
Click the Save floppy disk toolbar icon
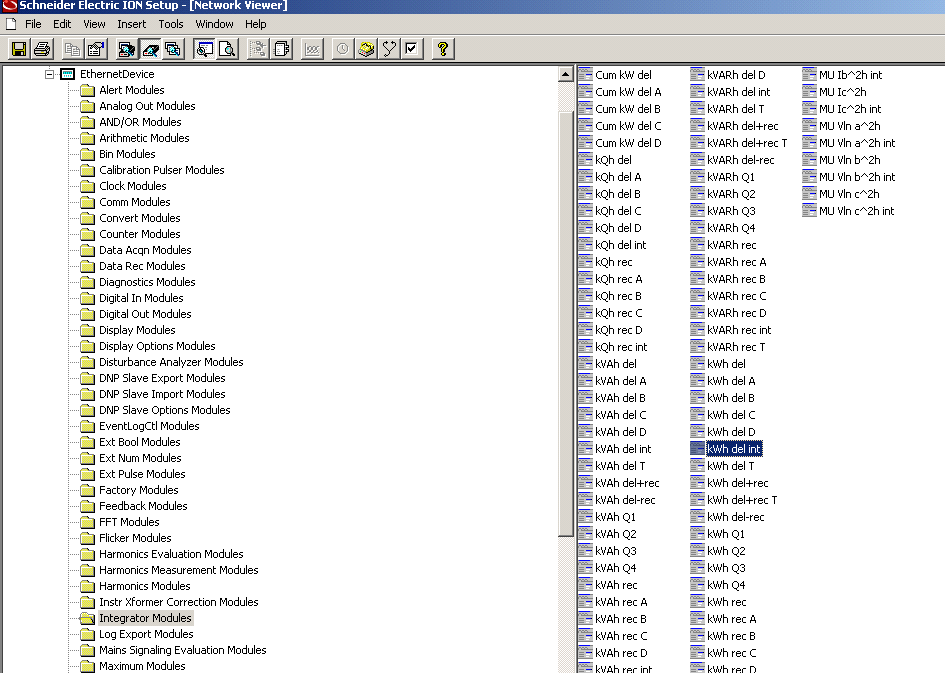19,49
